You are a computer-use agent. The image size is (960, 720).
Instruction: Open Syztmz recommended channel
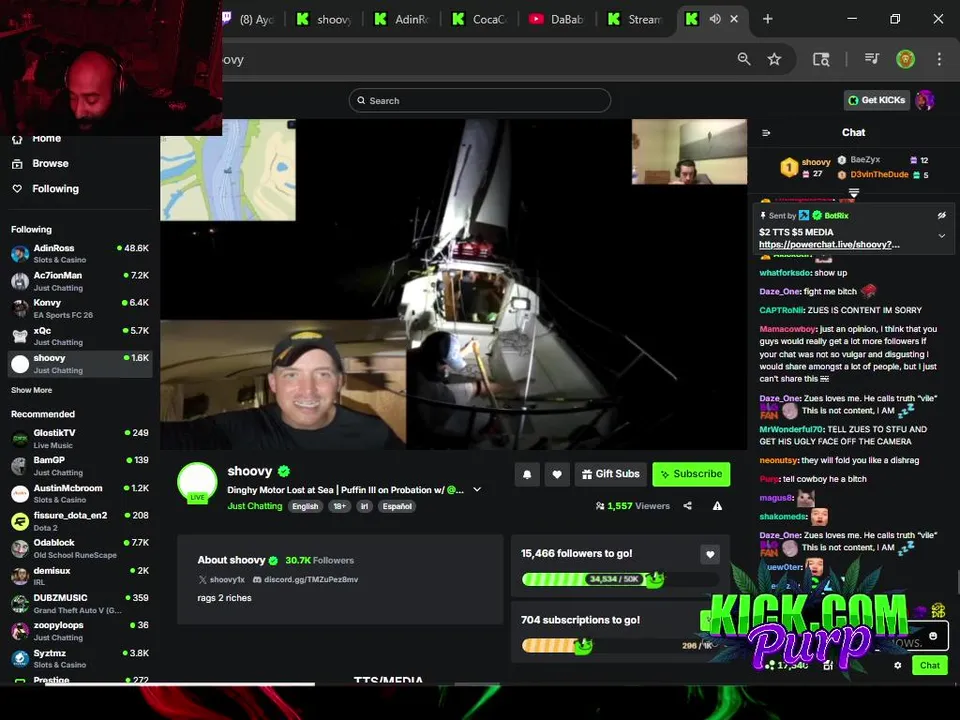point(80,658)
